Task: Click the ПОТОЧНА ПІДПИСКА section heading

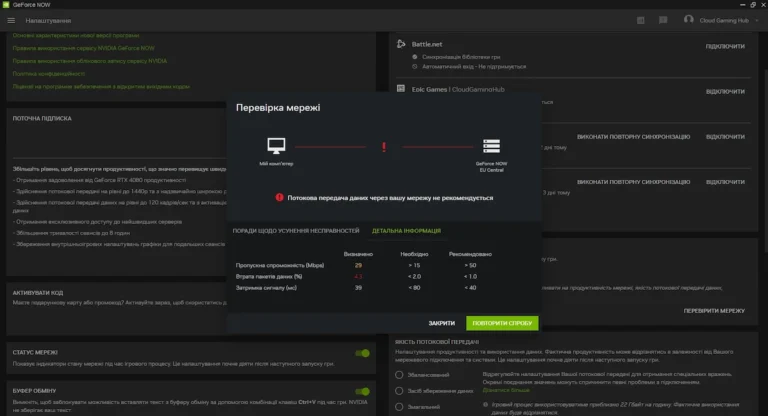Action: (x=42, y=119)
